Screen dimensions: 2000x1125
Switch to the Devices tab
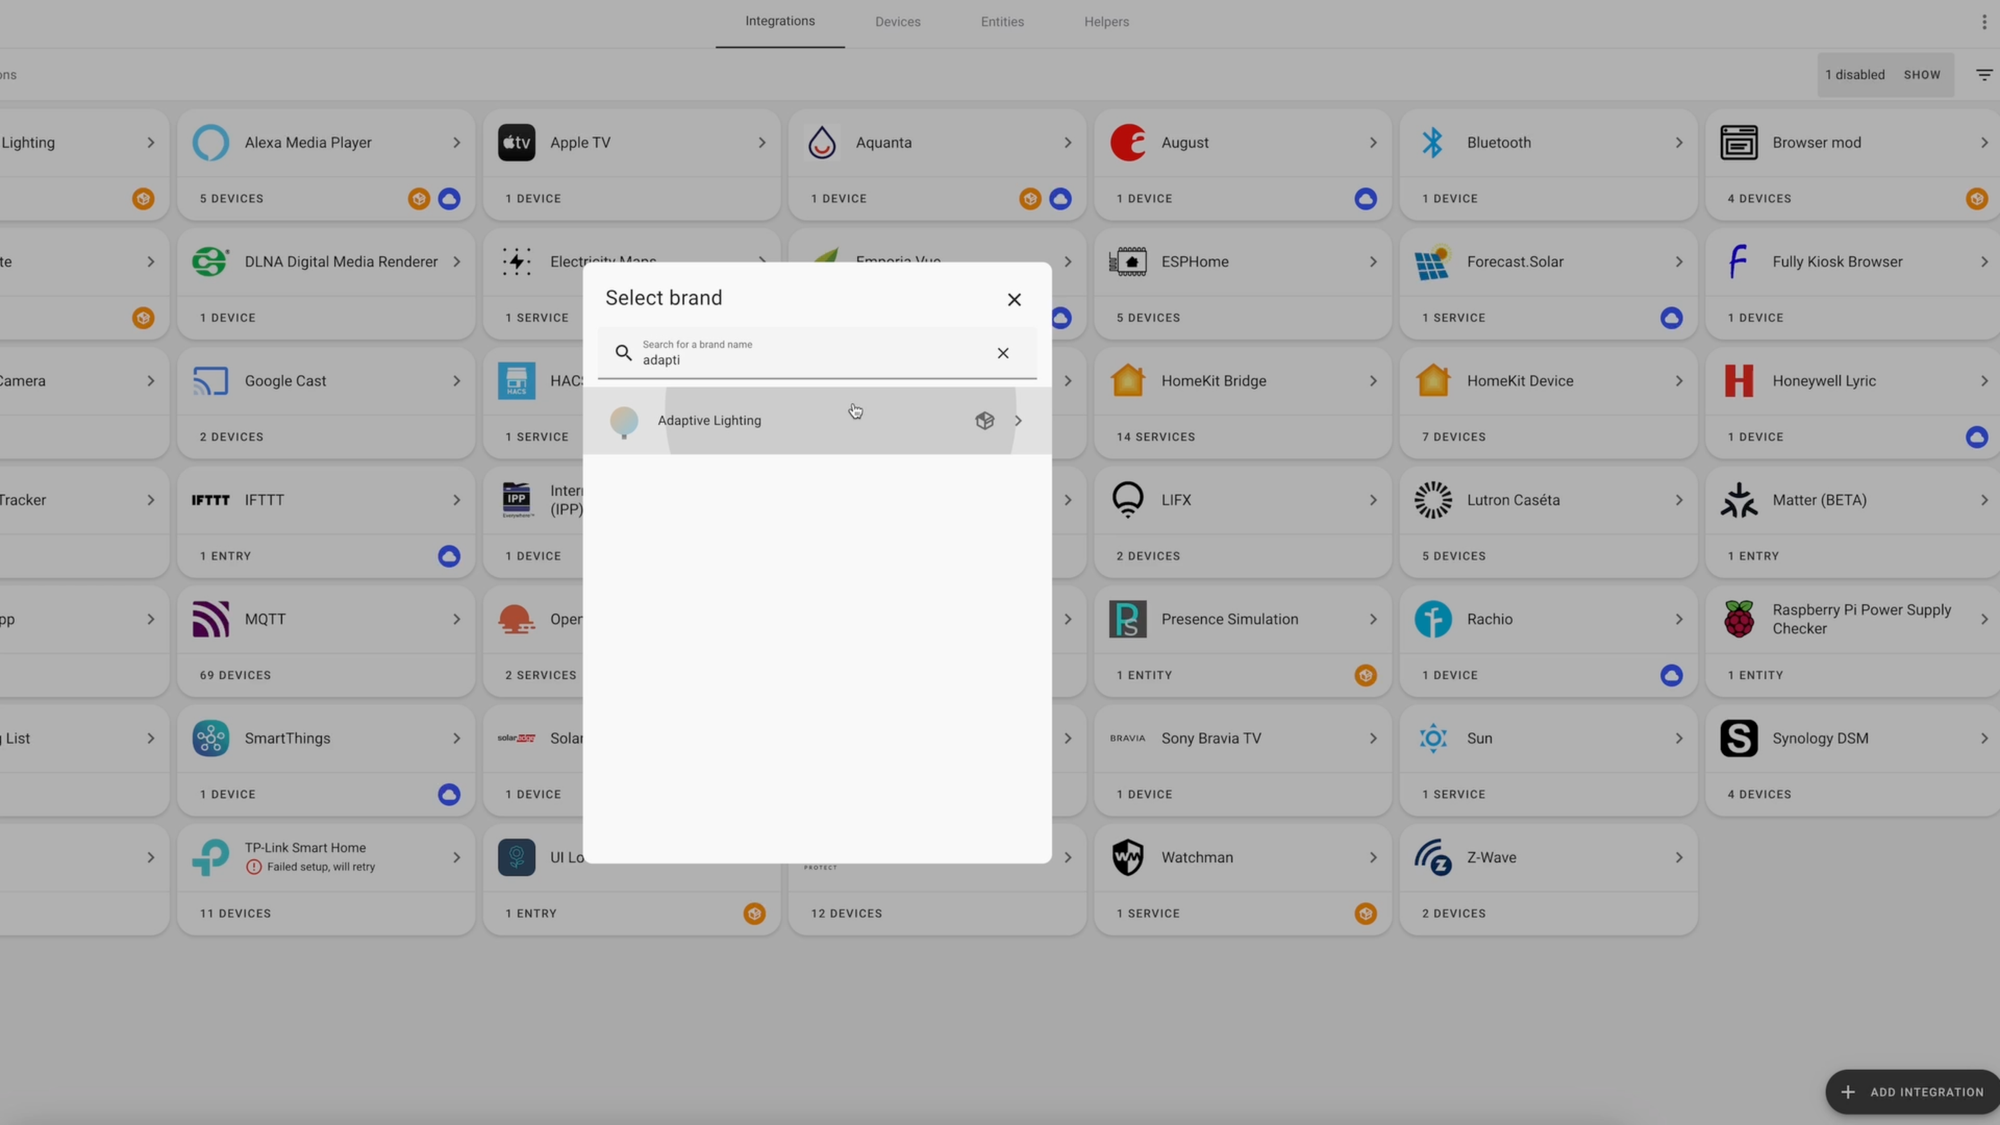(x=897, y=22)
